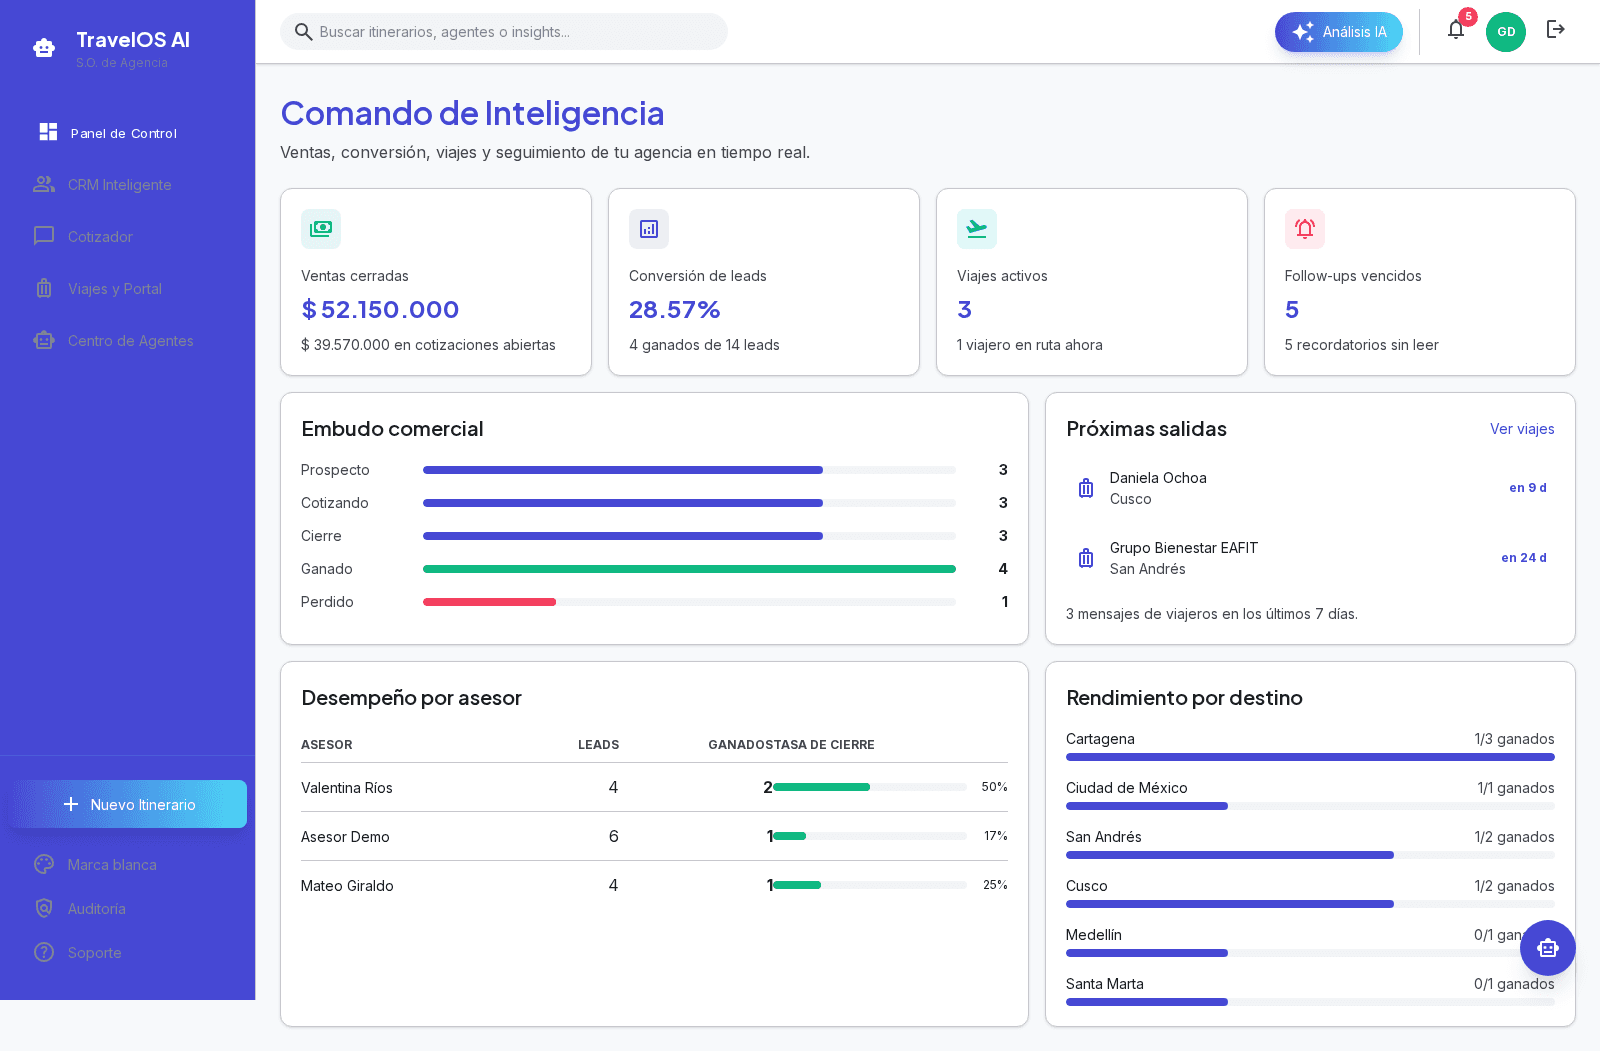Click the Santa Marta destination row
The height and width of the screenshot is (1051, 1600).
coord(1310,991)
